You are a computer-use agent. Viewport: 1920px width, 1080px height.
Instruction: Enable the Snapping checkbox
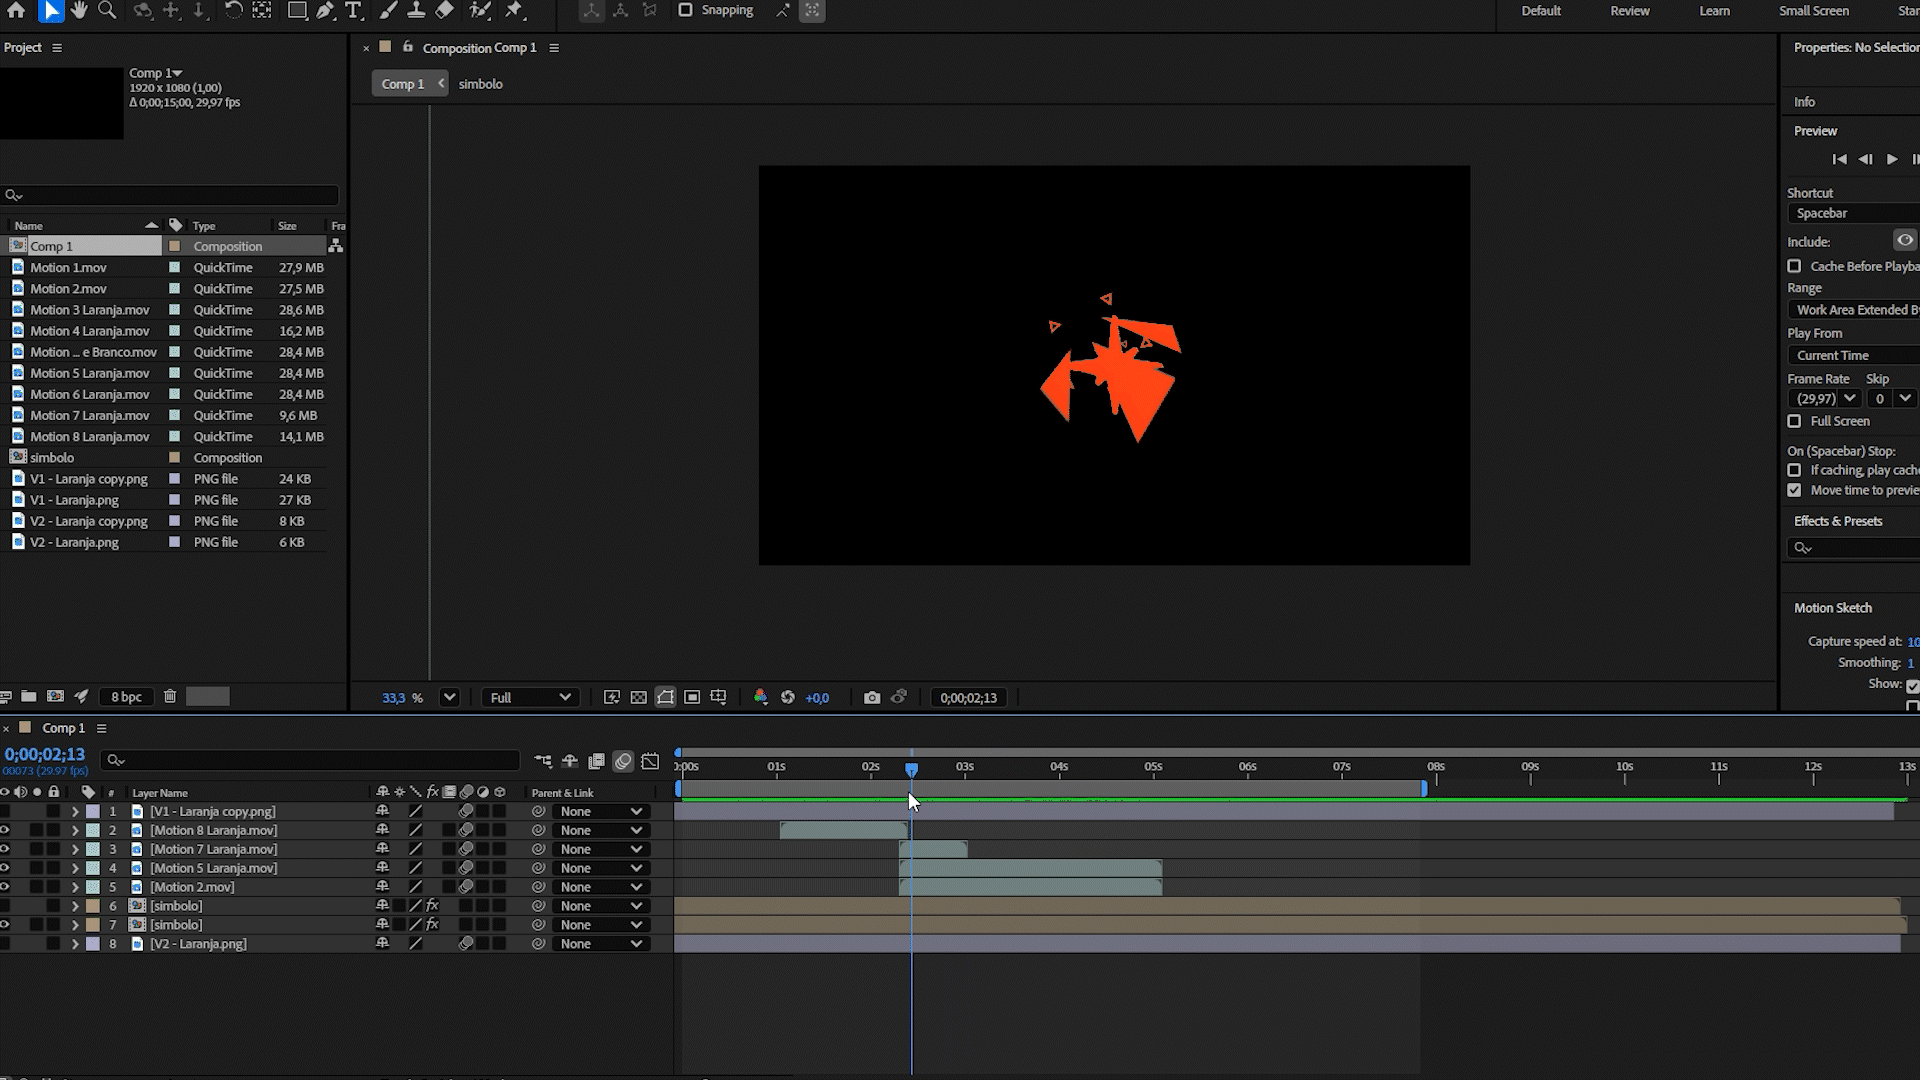click(685, 10)
